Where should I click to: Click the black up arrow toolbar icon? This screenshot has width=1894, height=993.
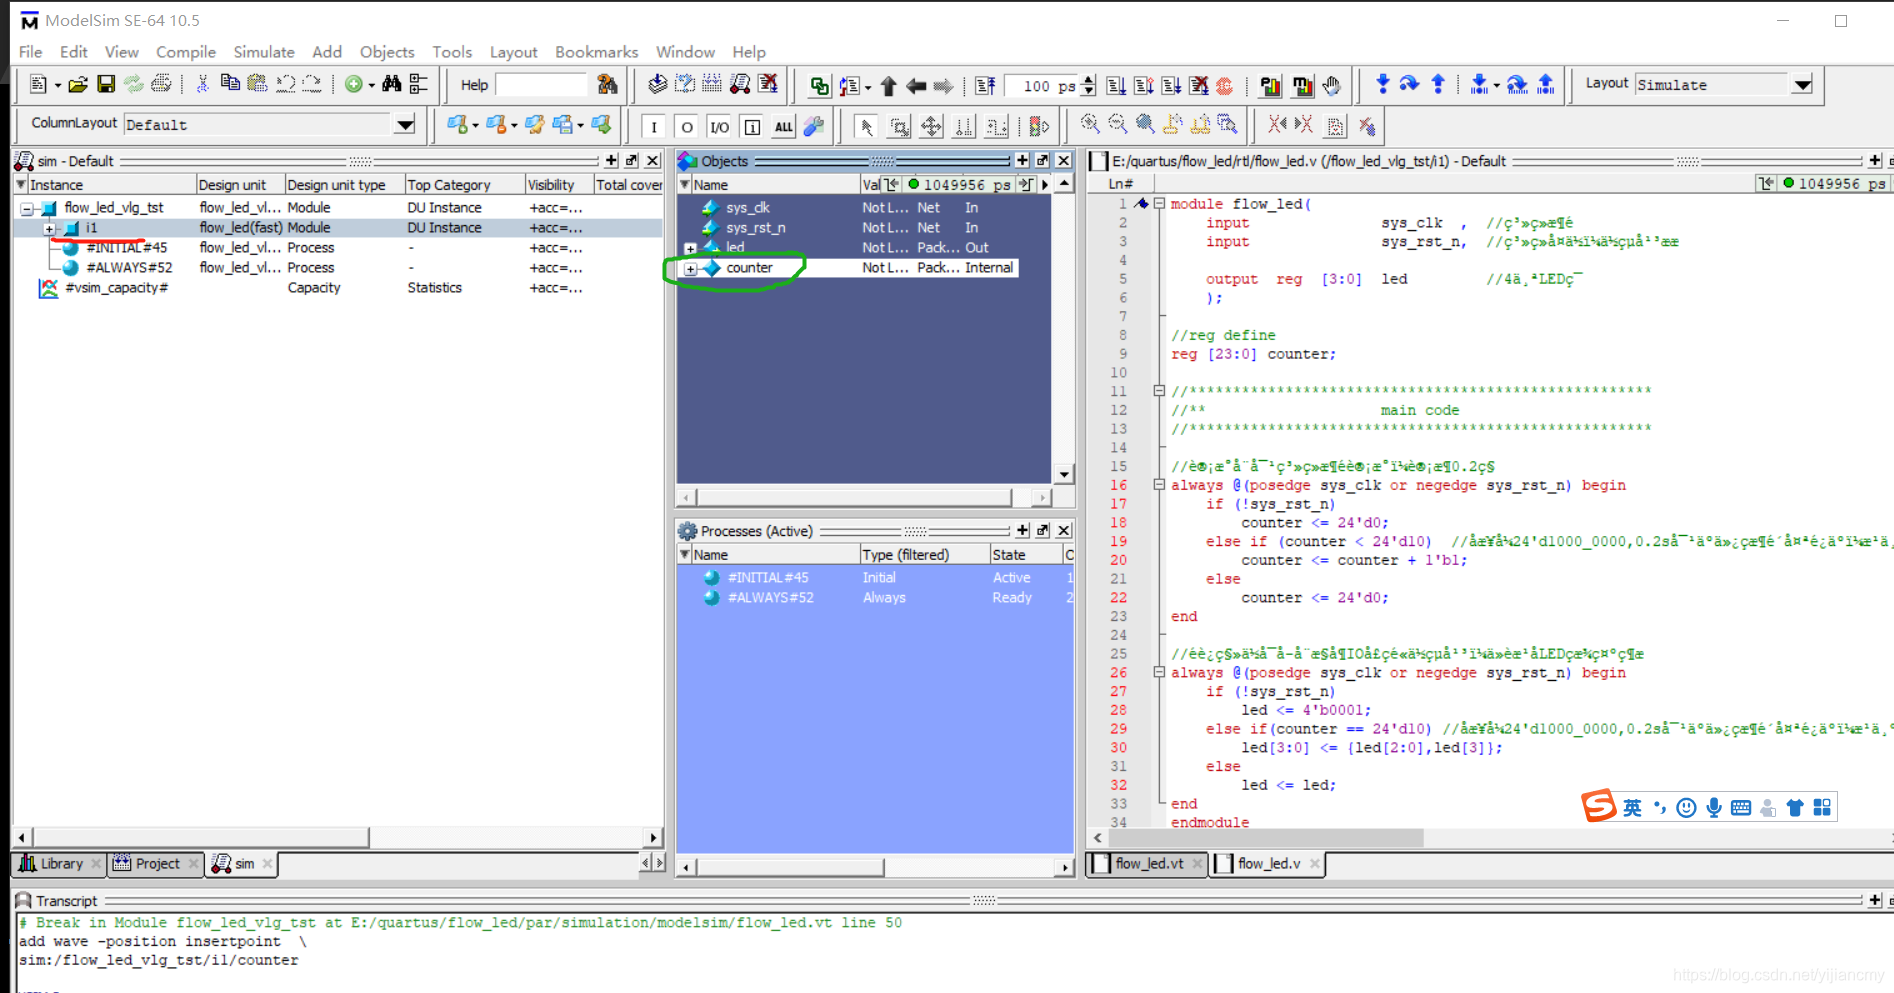[888, 86]
